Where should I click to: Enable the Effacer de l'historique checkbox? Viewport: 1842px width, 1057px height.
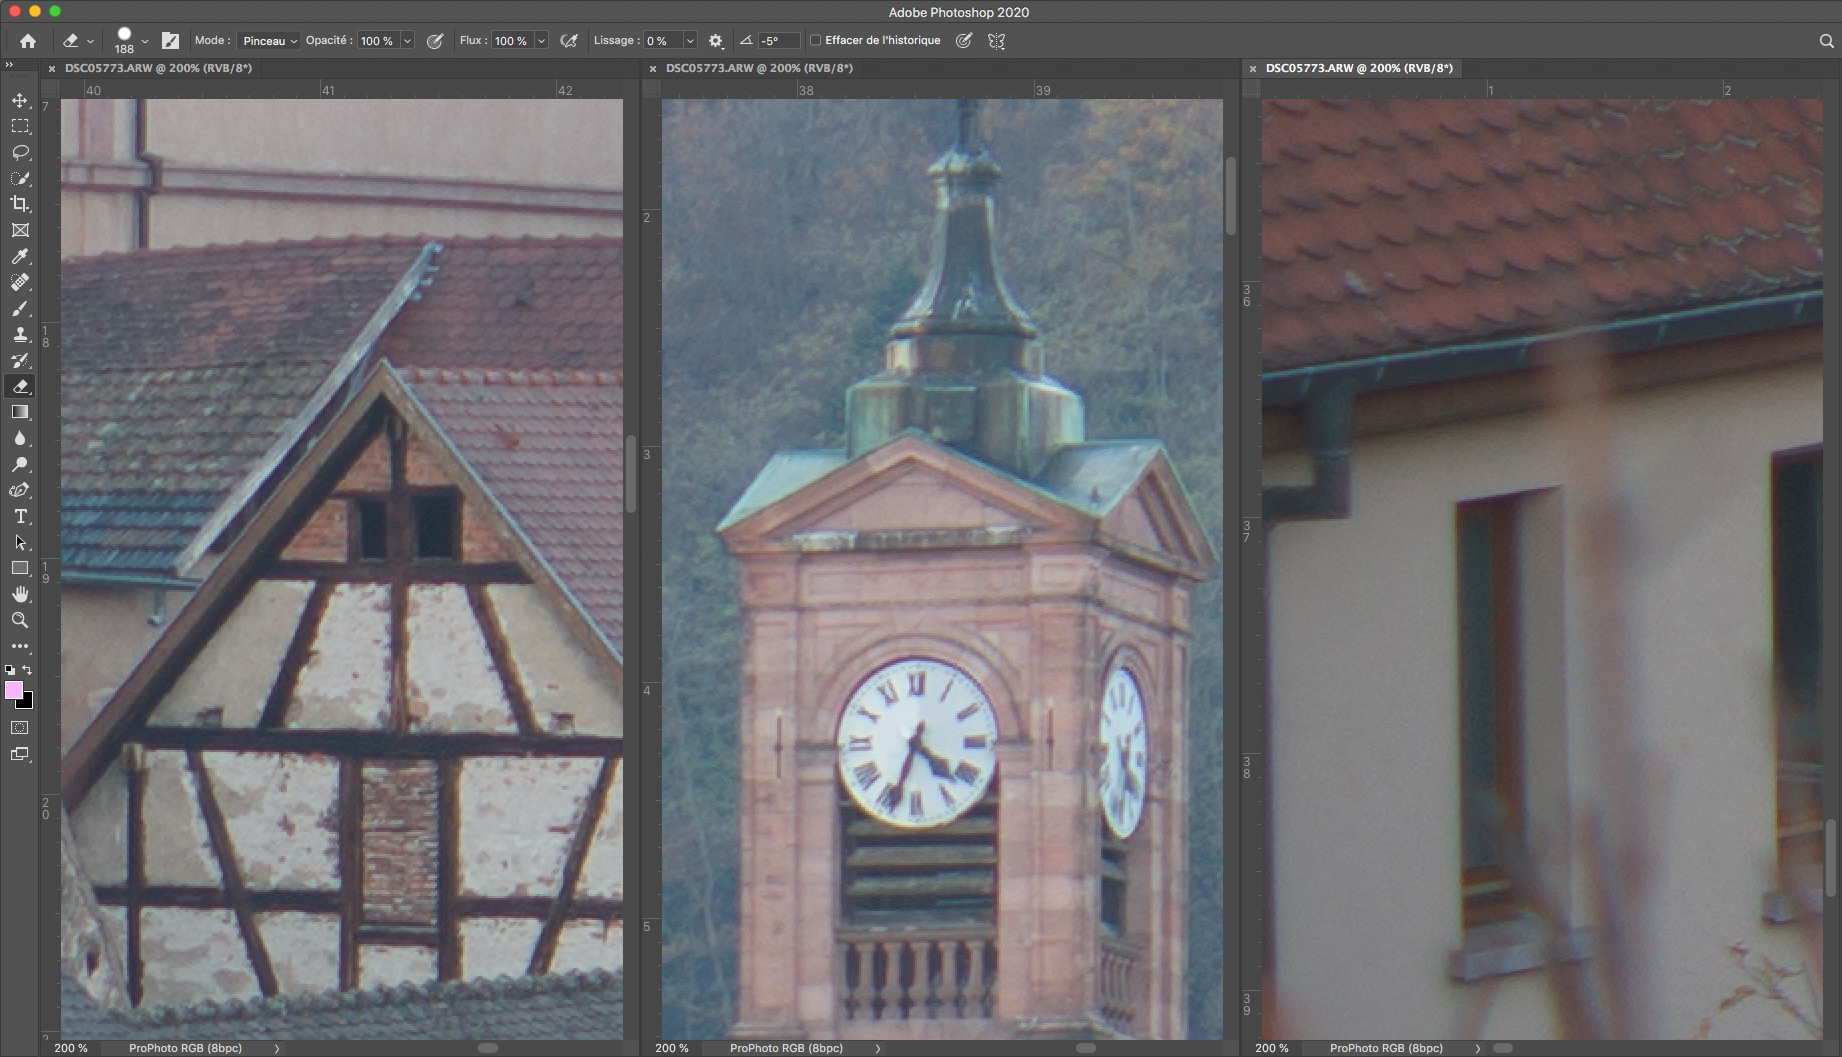pyautogui.click(x=815, y=41)
